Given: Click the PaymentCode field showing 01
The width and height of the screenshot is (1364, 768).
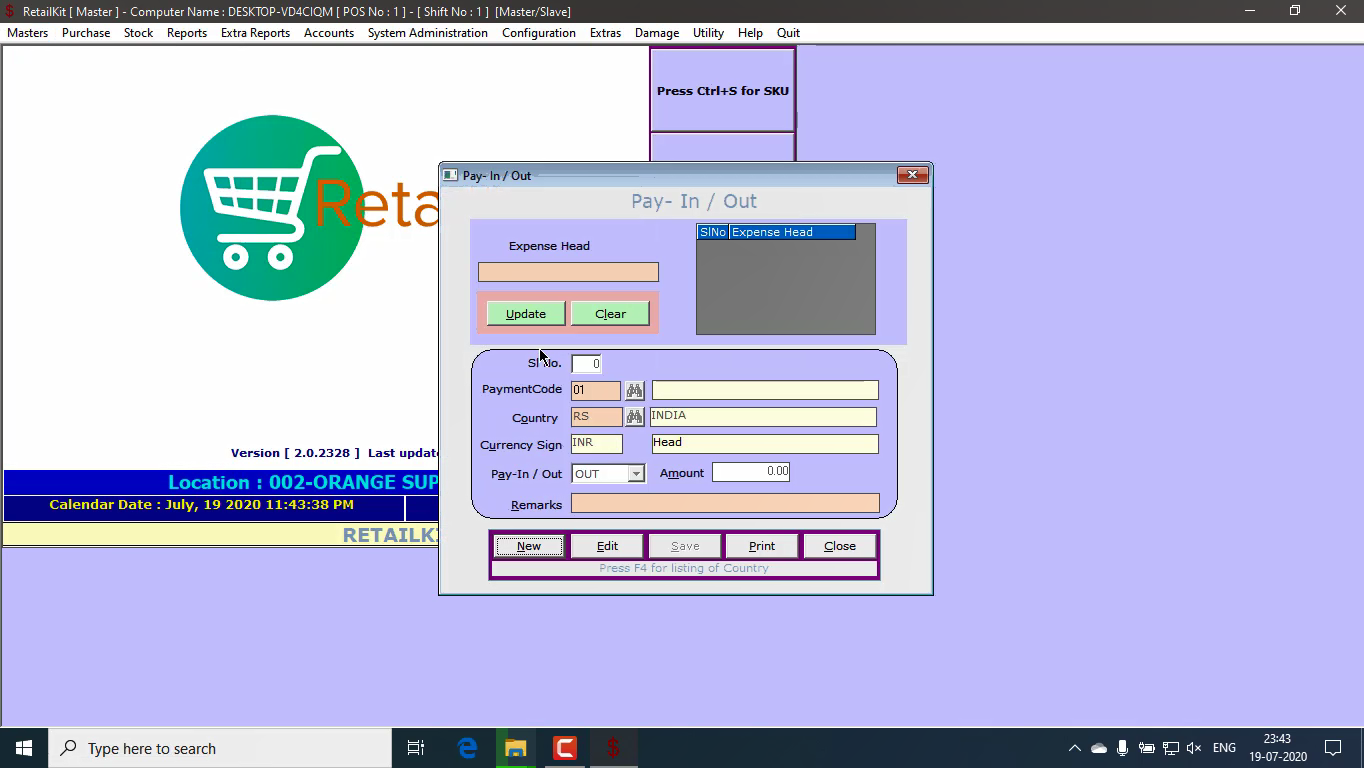Looking at the screenshot, I should (596, 390).
